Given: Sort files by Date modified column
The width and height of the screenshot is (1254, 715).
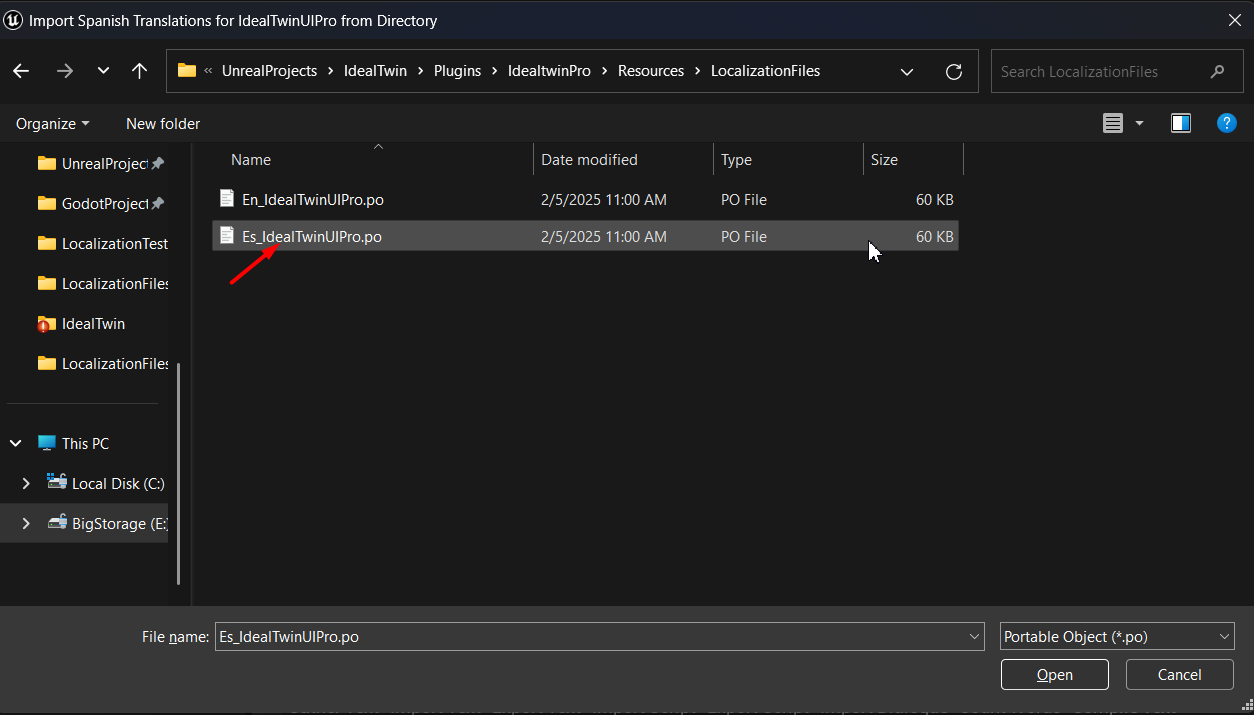Looking at the screenshot, I should pyautogui.click(x=589, y=160).
